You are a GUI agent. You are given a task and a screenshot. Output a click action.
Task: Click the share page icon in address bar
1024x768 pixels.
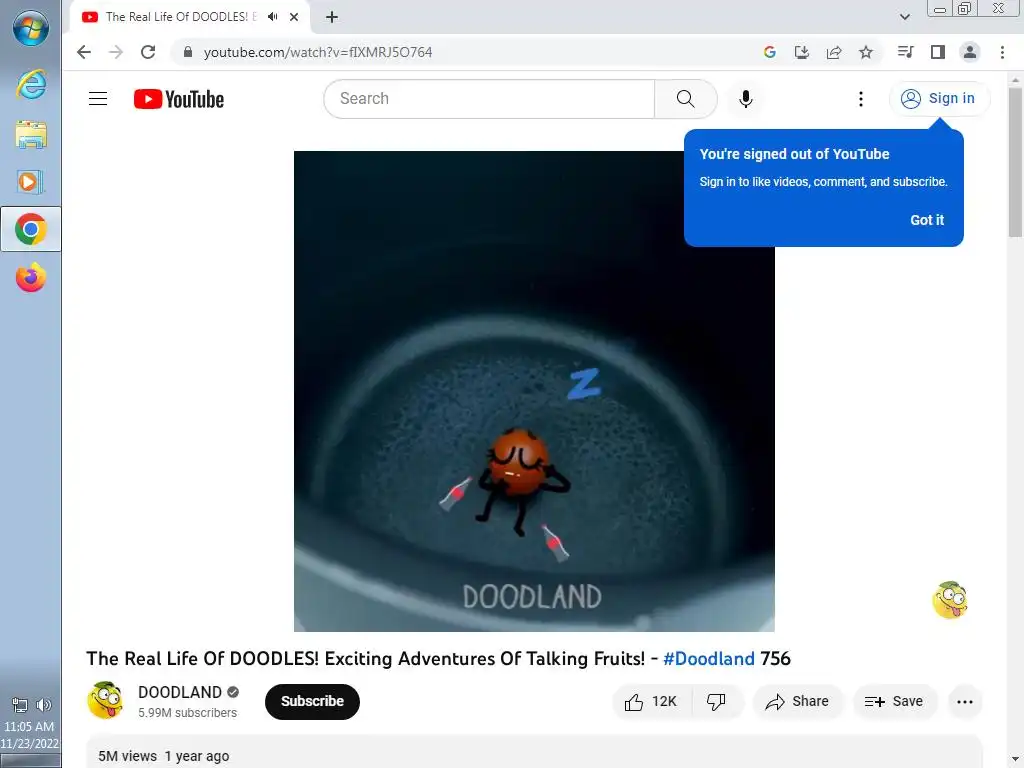click(x=833, y=52)
